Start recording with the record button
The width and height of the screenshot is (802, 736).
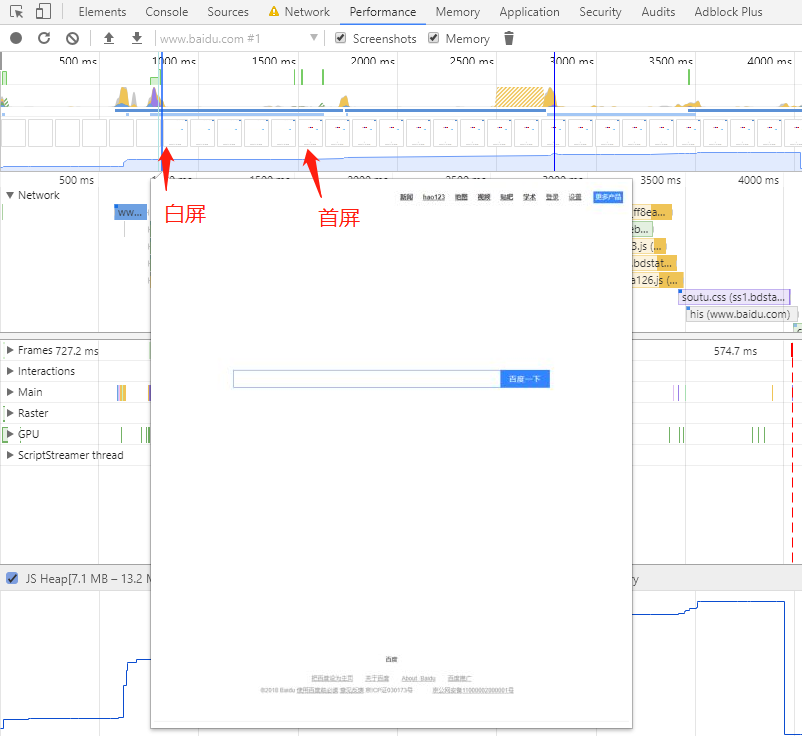16,38
